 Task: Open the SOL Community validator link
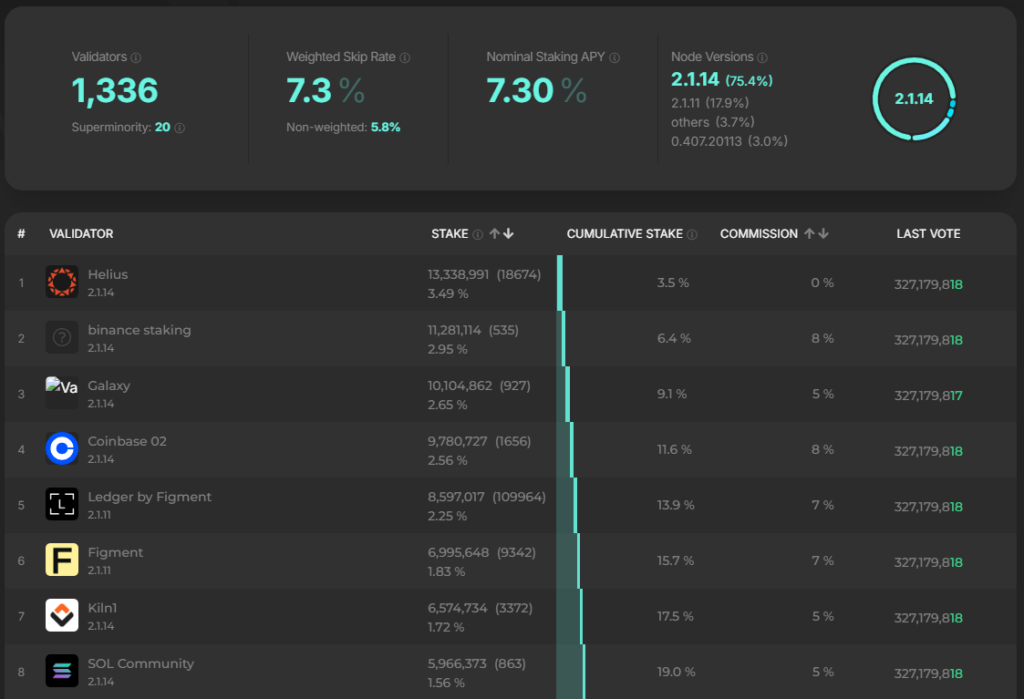[140, 663]
